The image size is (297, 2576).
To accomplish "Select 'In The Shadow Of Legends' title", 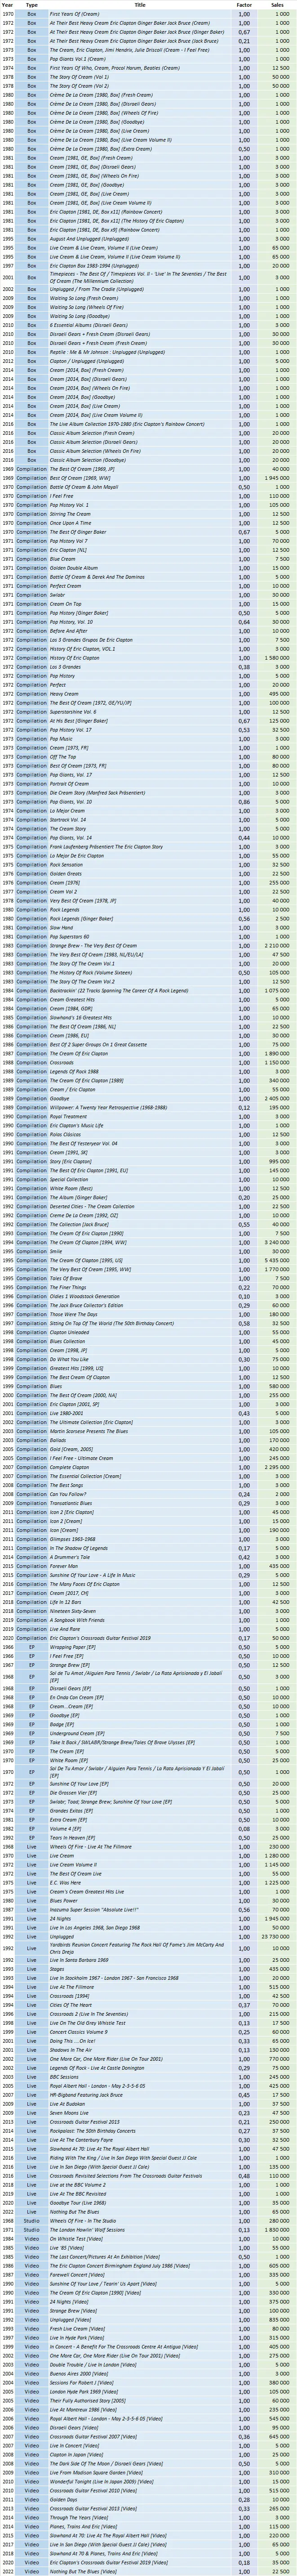I will tap(78, 1548).
